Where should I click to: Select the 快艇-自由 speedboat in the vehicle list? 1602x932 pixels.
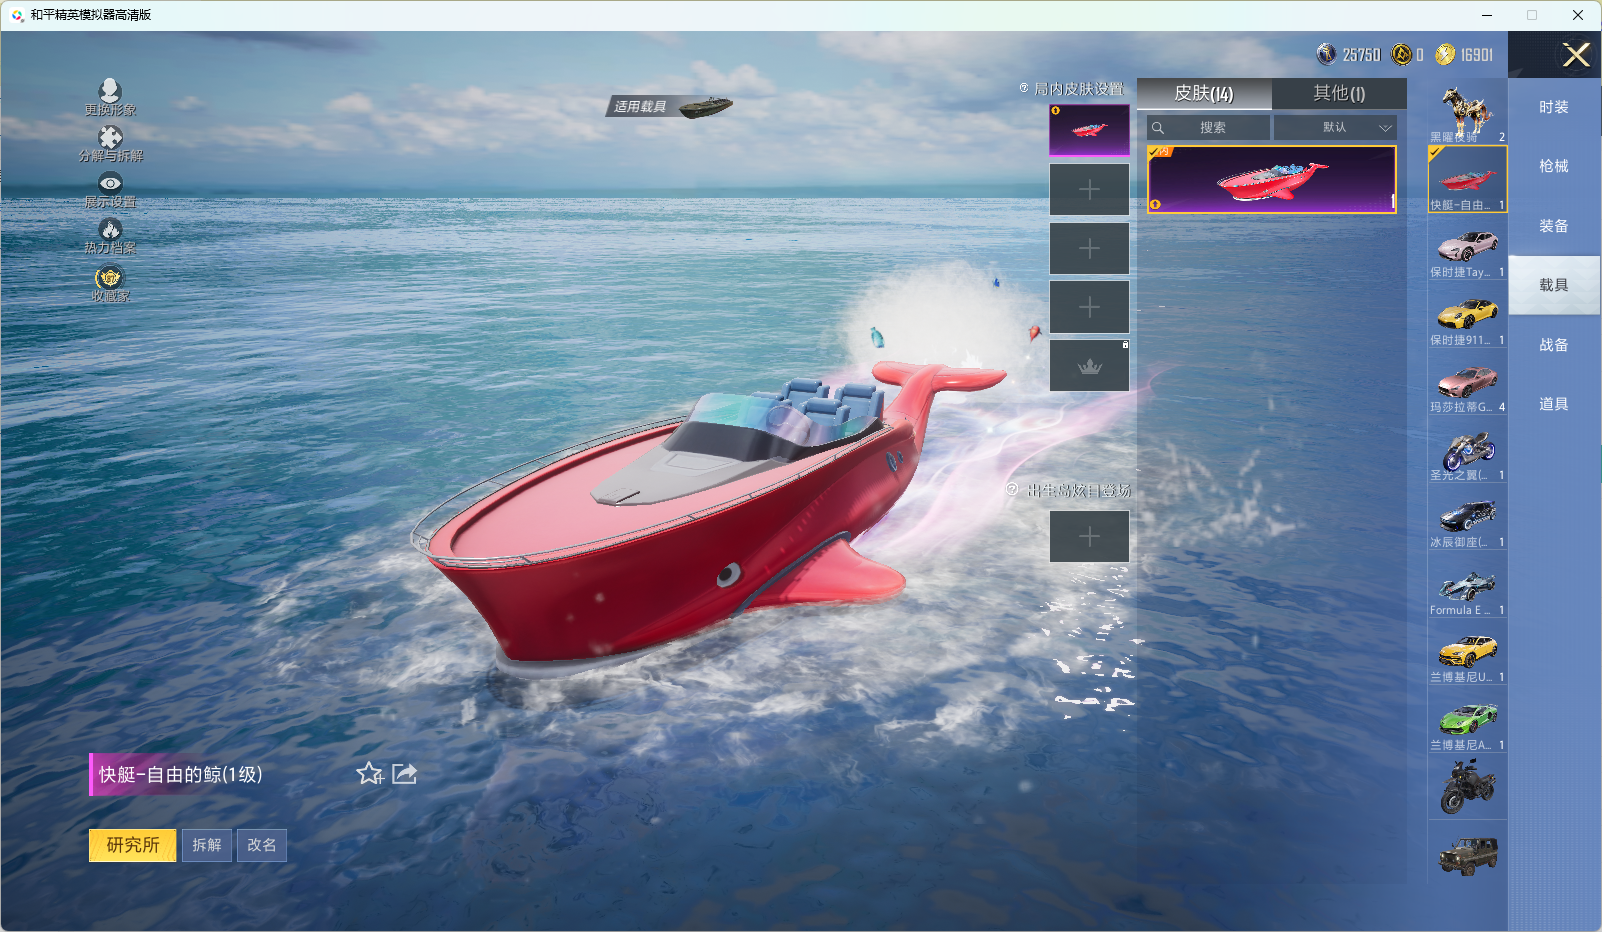(1467, 179)
